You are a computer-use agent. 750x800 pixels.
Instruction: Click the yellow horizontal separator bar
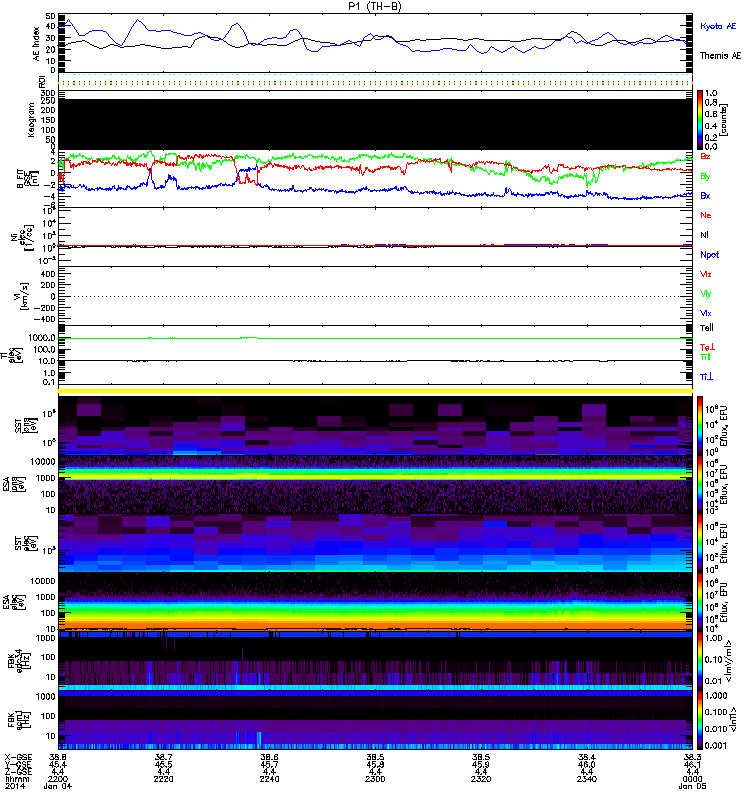[x=376, y=391]
